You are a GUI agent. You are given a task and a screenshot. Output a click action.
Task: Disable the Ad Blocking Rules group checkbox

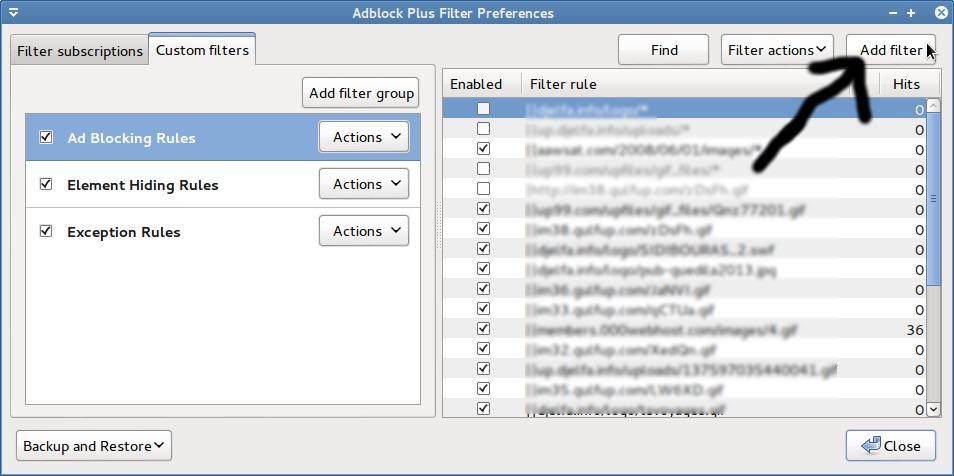[x=45, y=138]
